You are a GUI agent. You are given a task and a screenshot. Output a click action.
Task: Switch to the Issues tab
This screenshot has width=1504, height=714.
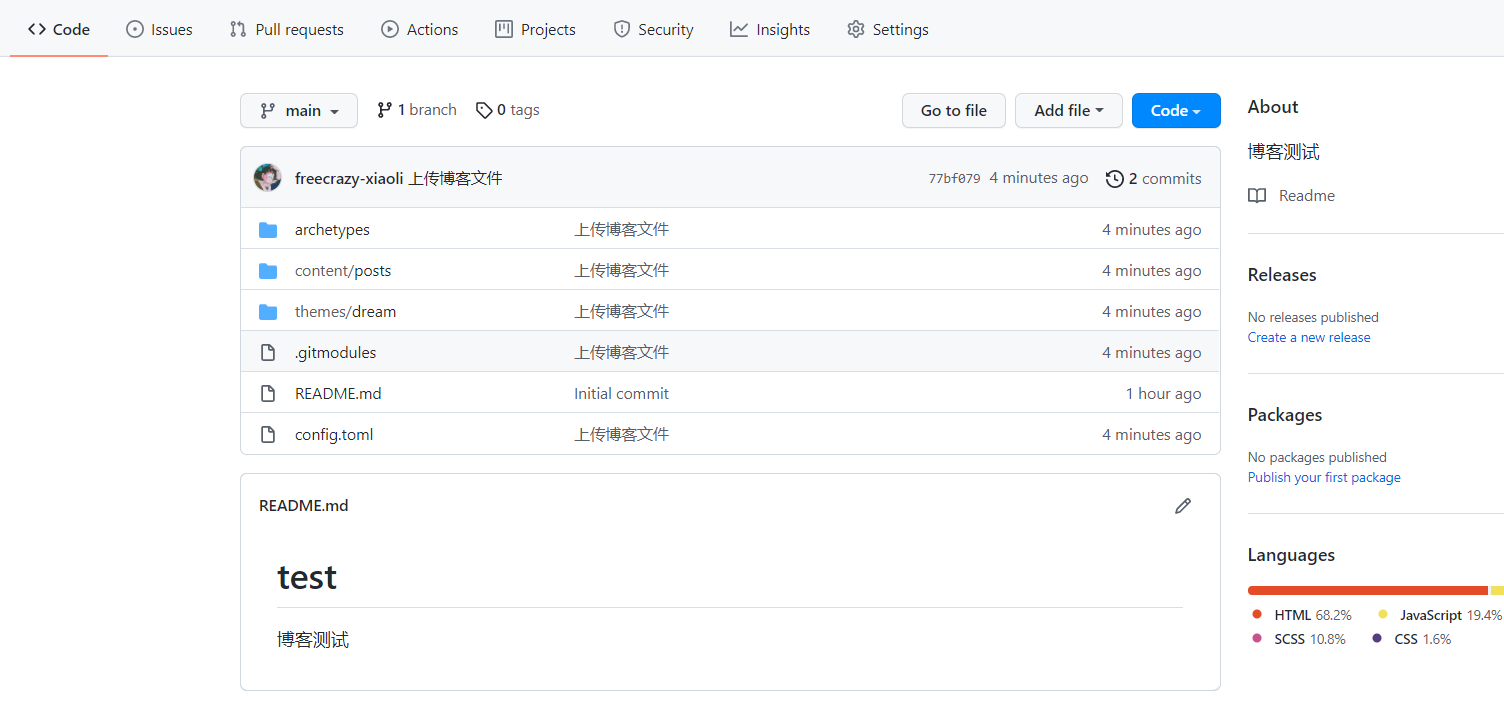click(x=159, y=30)
